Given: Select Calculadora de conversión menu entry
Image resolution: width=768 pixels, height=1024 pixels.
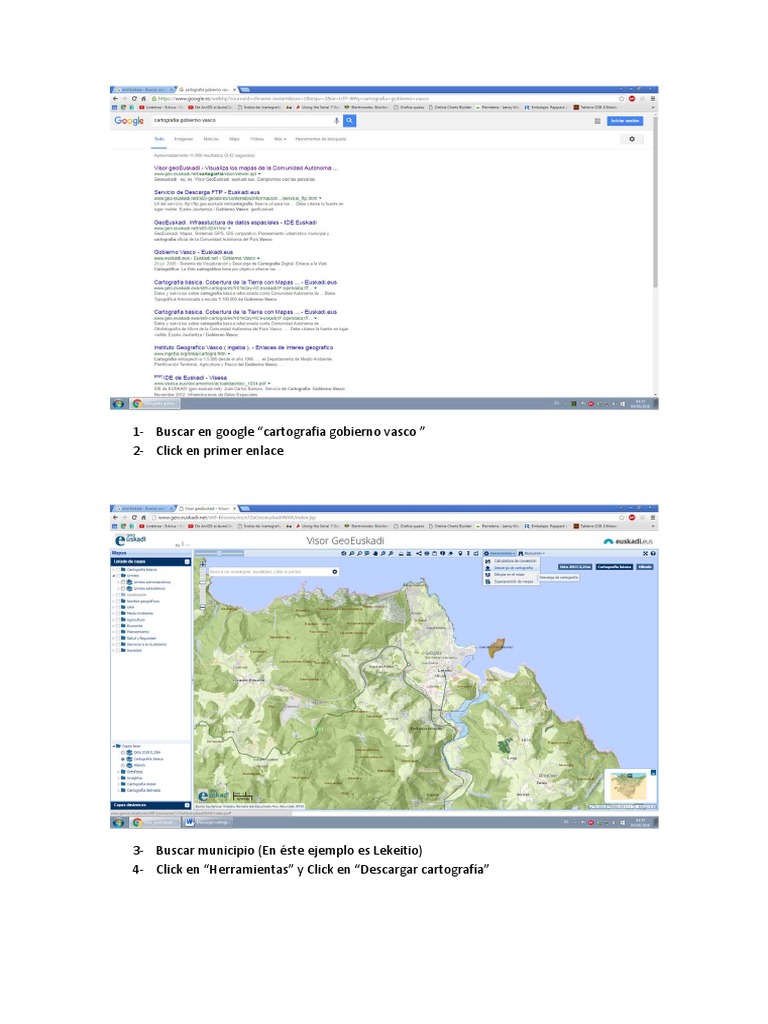Looking at the screenshot, I should pyautogui.click(x=513, y=561).
